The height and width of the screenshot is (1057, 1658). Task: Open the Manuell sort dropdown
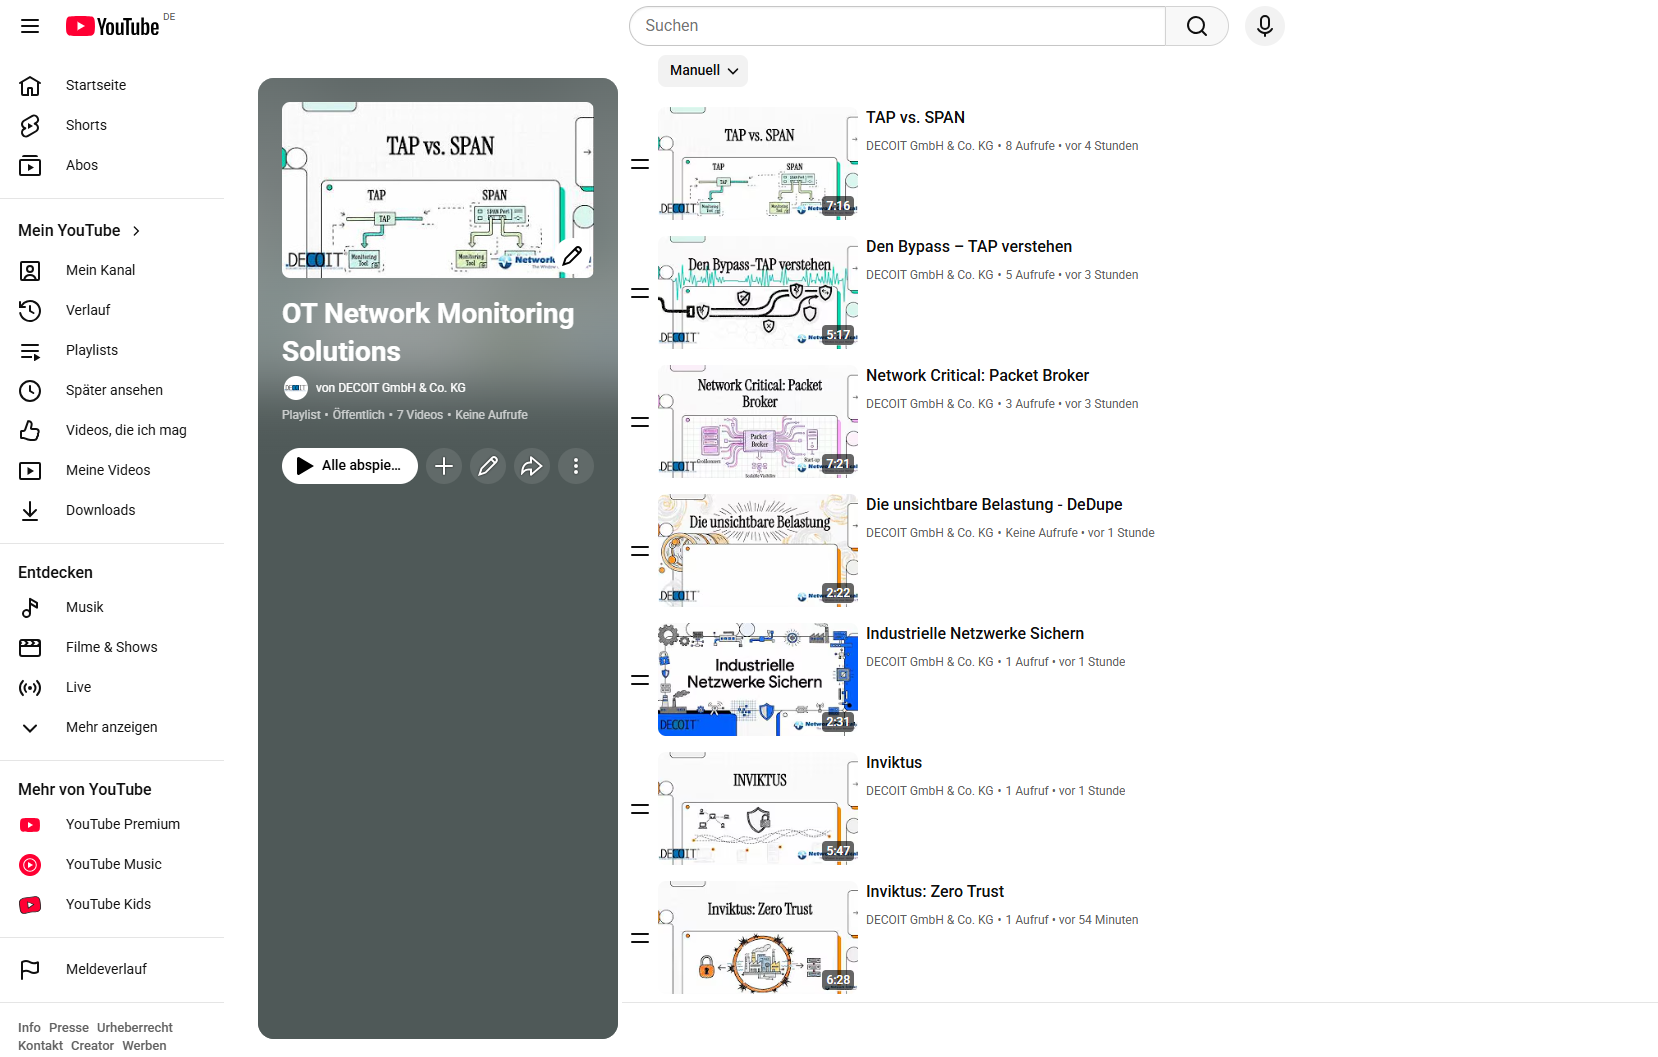click(703, 71)
